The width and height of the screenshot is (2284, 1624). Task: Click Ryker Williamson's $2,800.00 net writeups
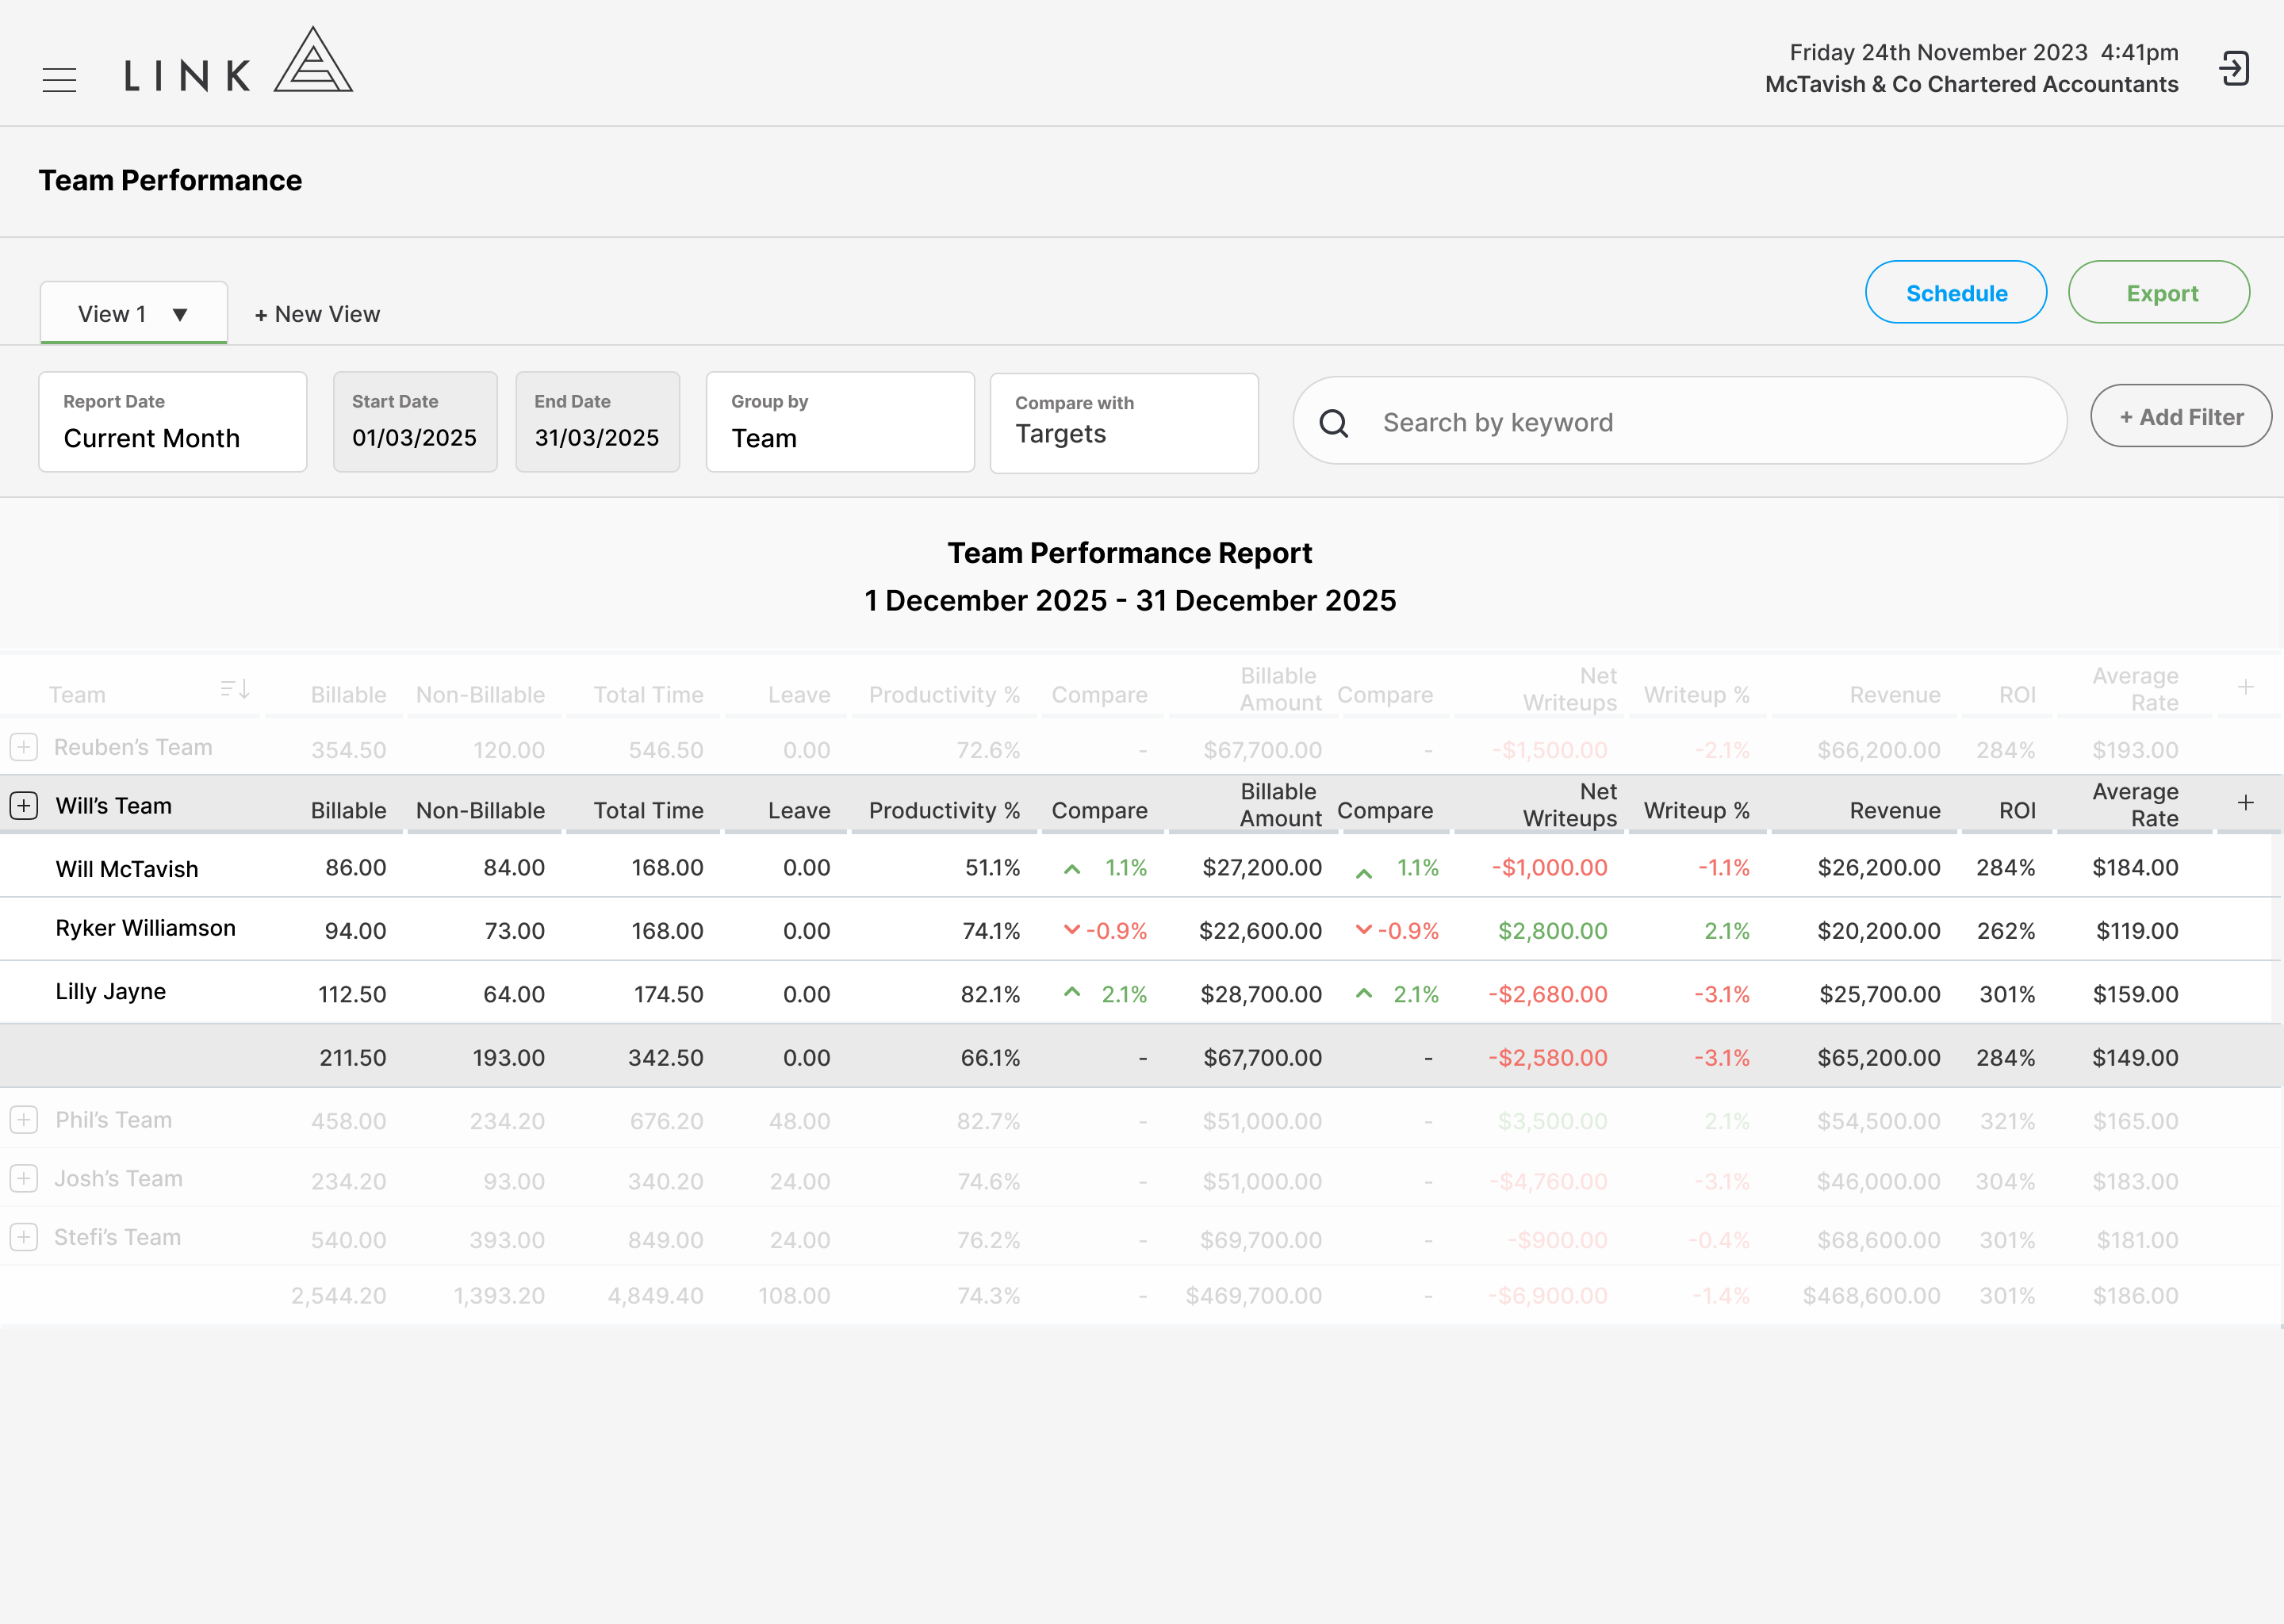click(1552, 931)
